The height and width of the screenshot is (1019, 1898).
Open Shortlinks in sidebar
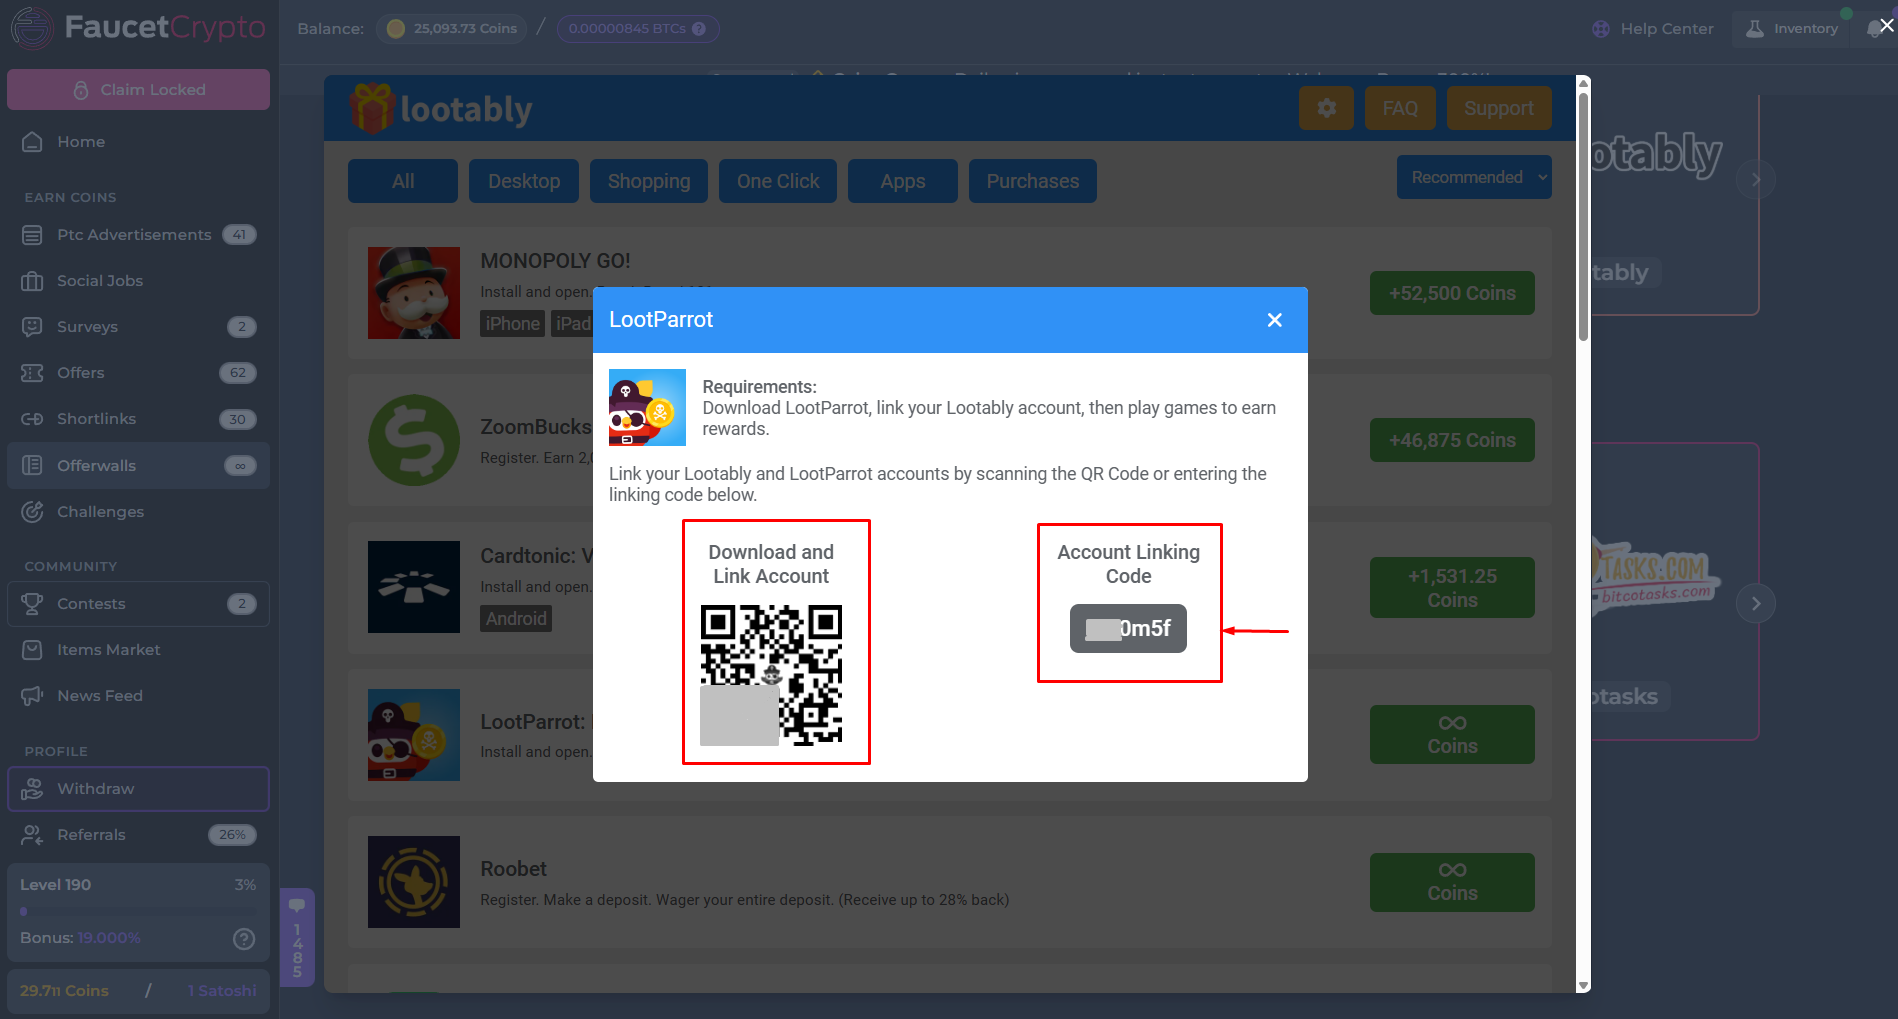click(138, 419)
